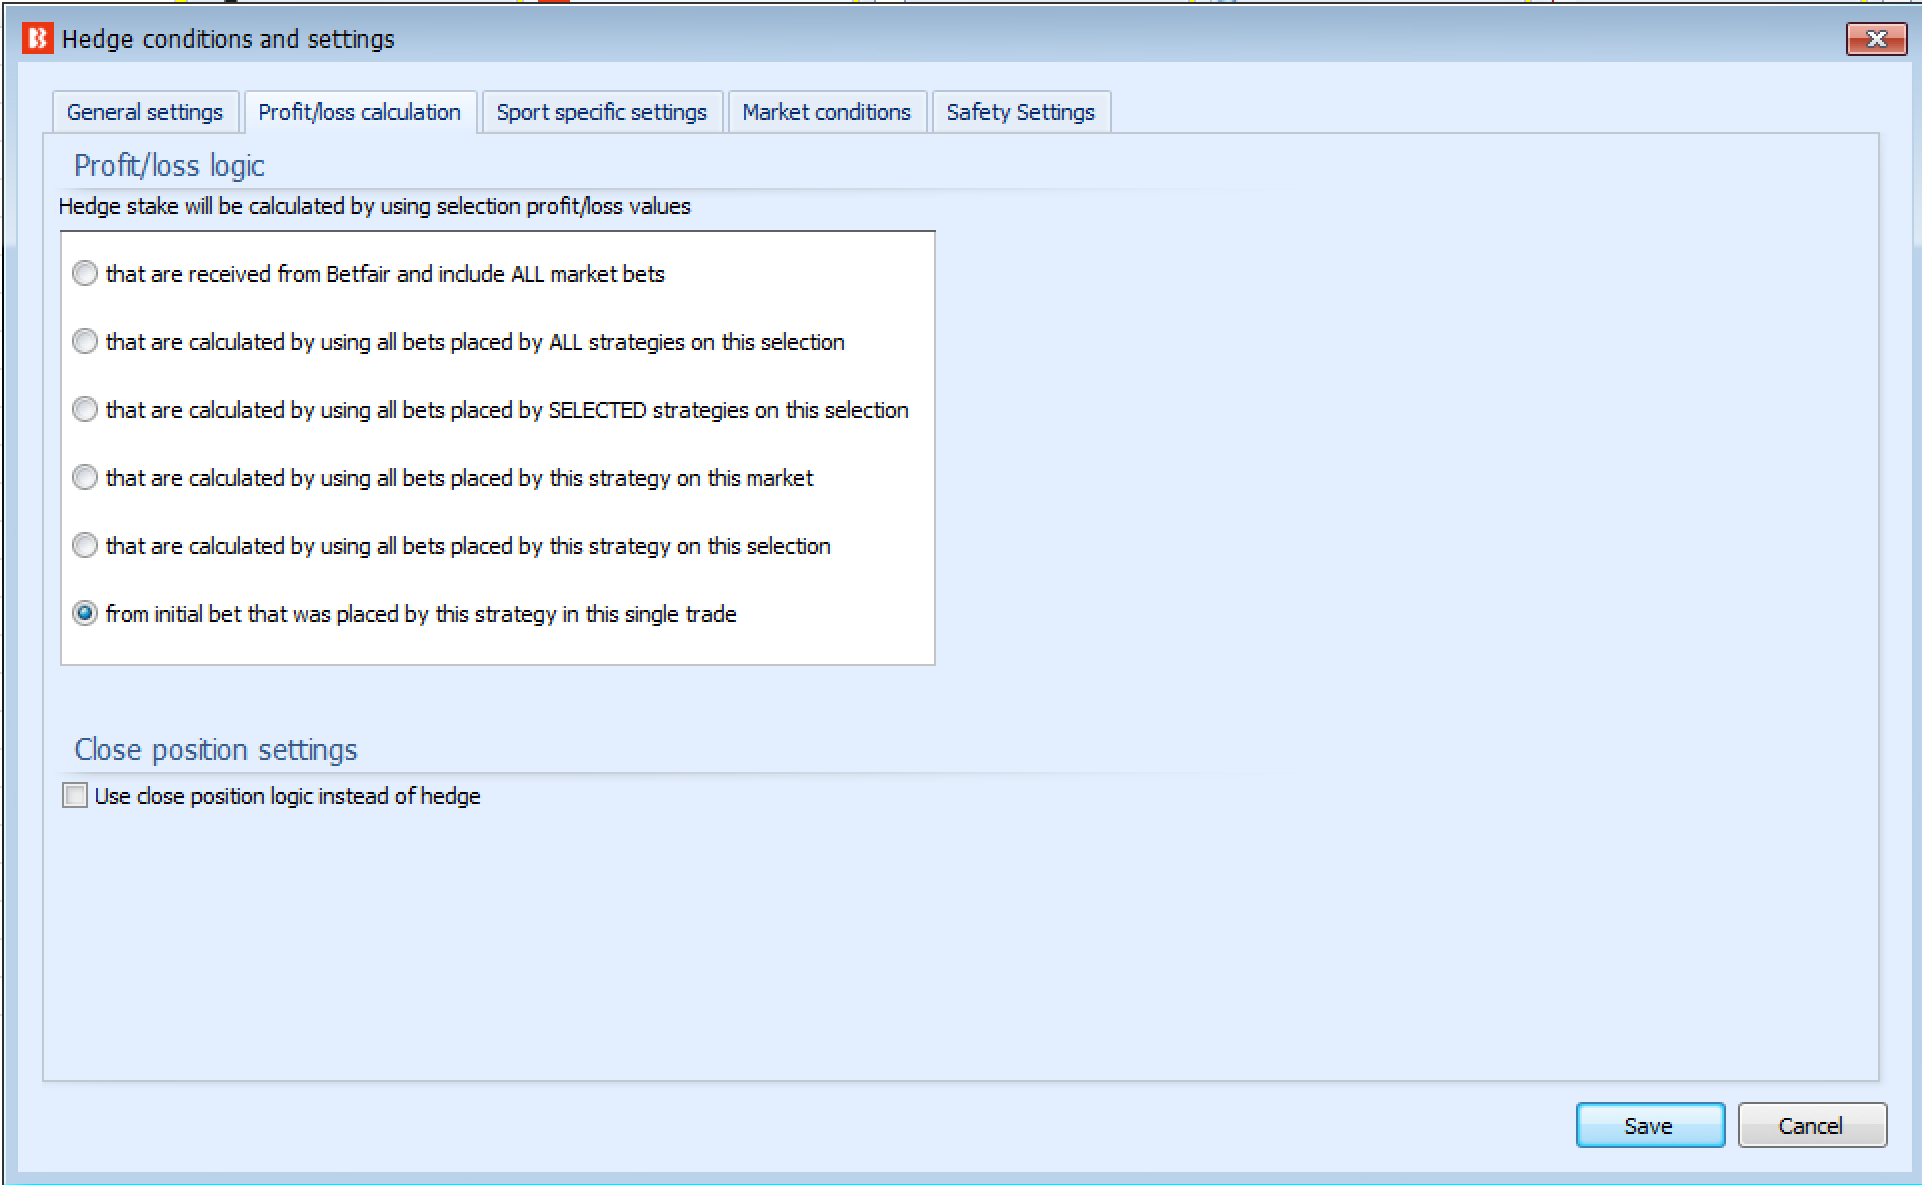Open the Sport specific settings tab
This screenshot has height=1185, width=1922.
click(601, 112)
